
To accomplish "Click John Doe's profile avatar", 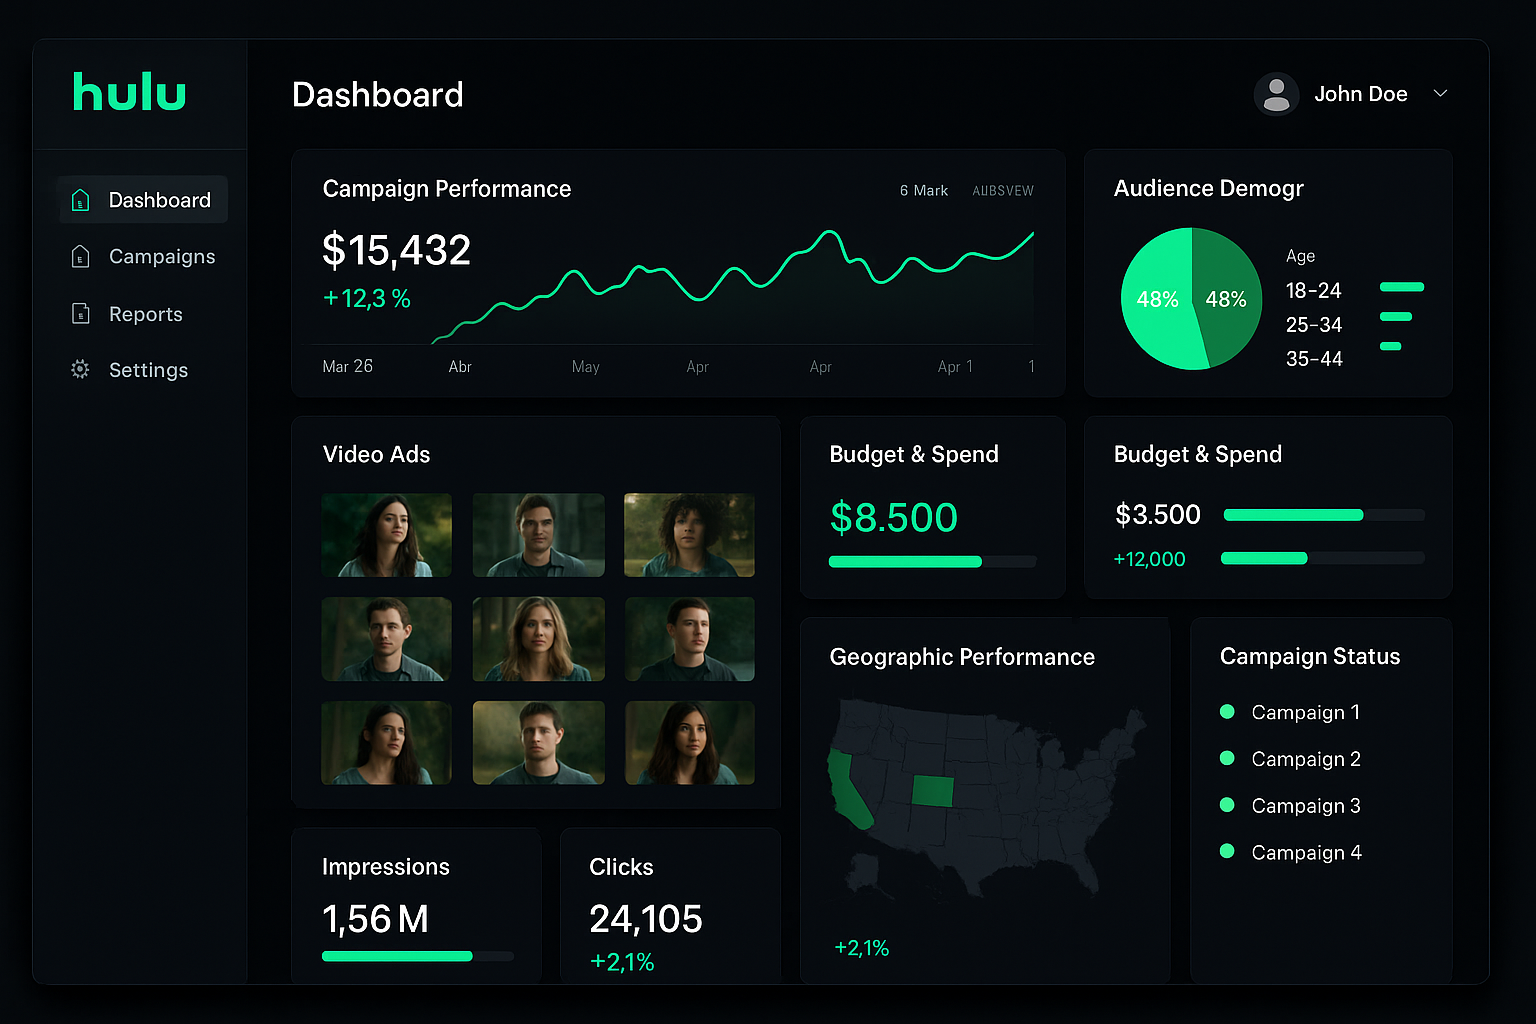I will (1276, 95).
